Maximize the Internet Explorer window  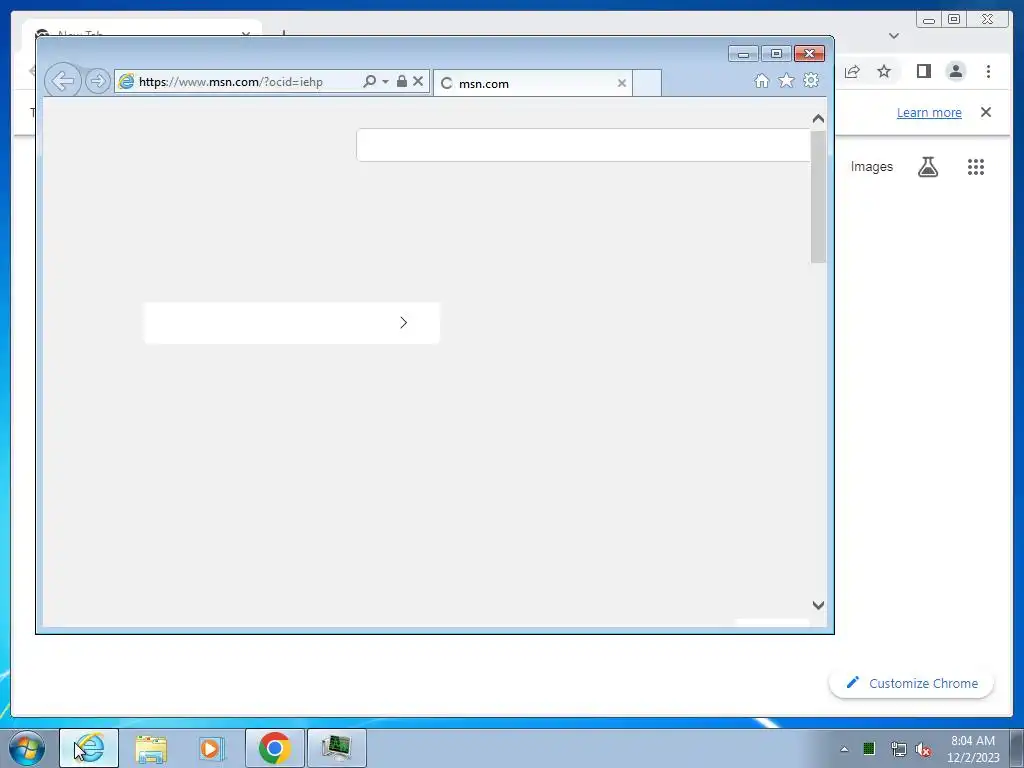click(x=776, y=54)
